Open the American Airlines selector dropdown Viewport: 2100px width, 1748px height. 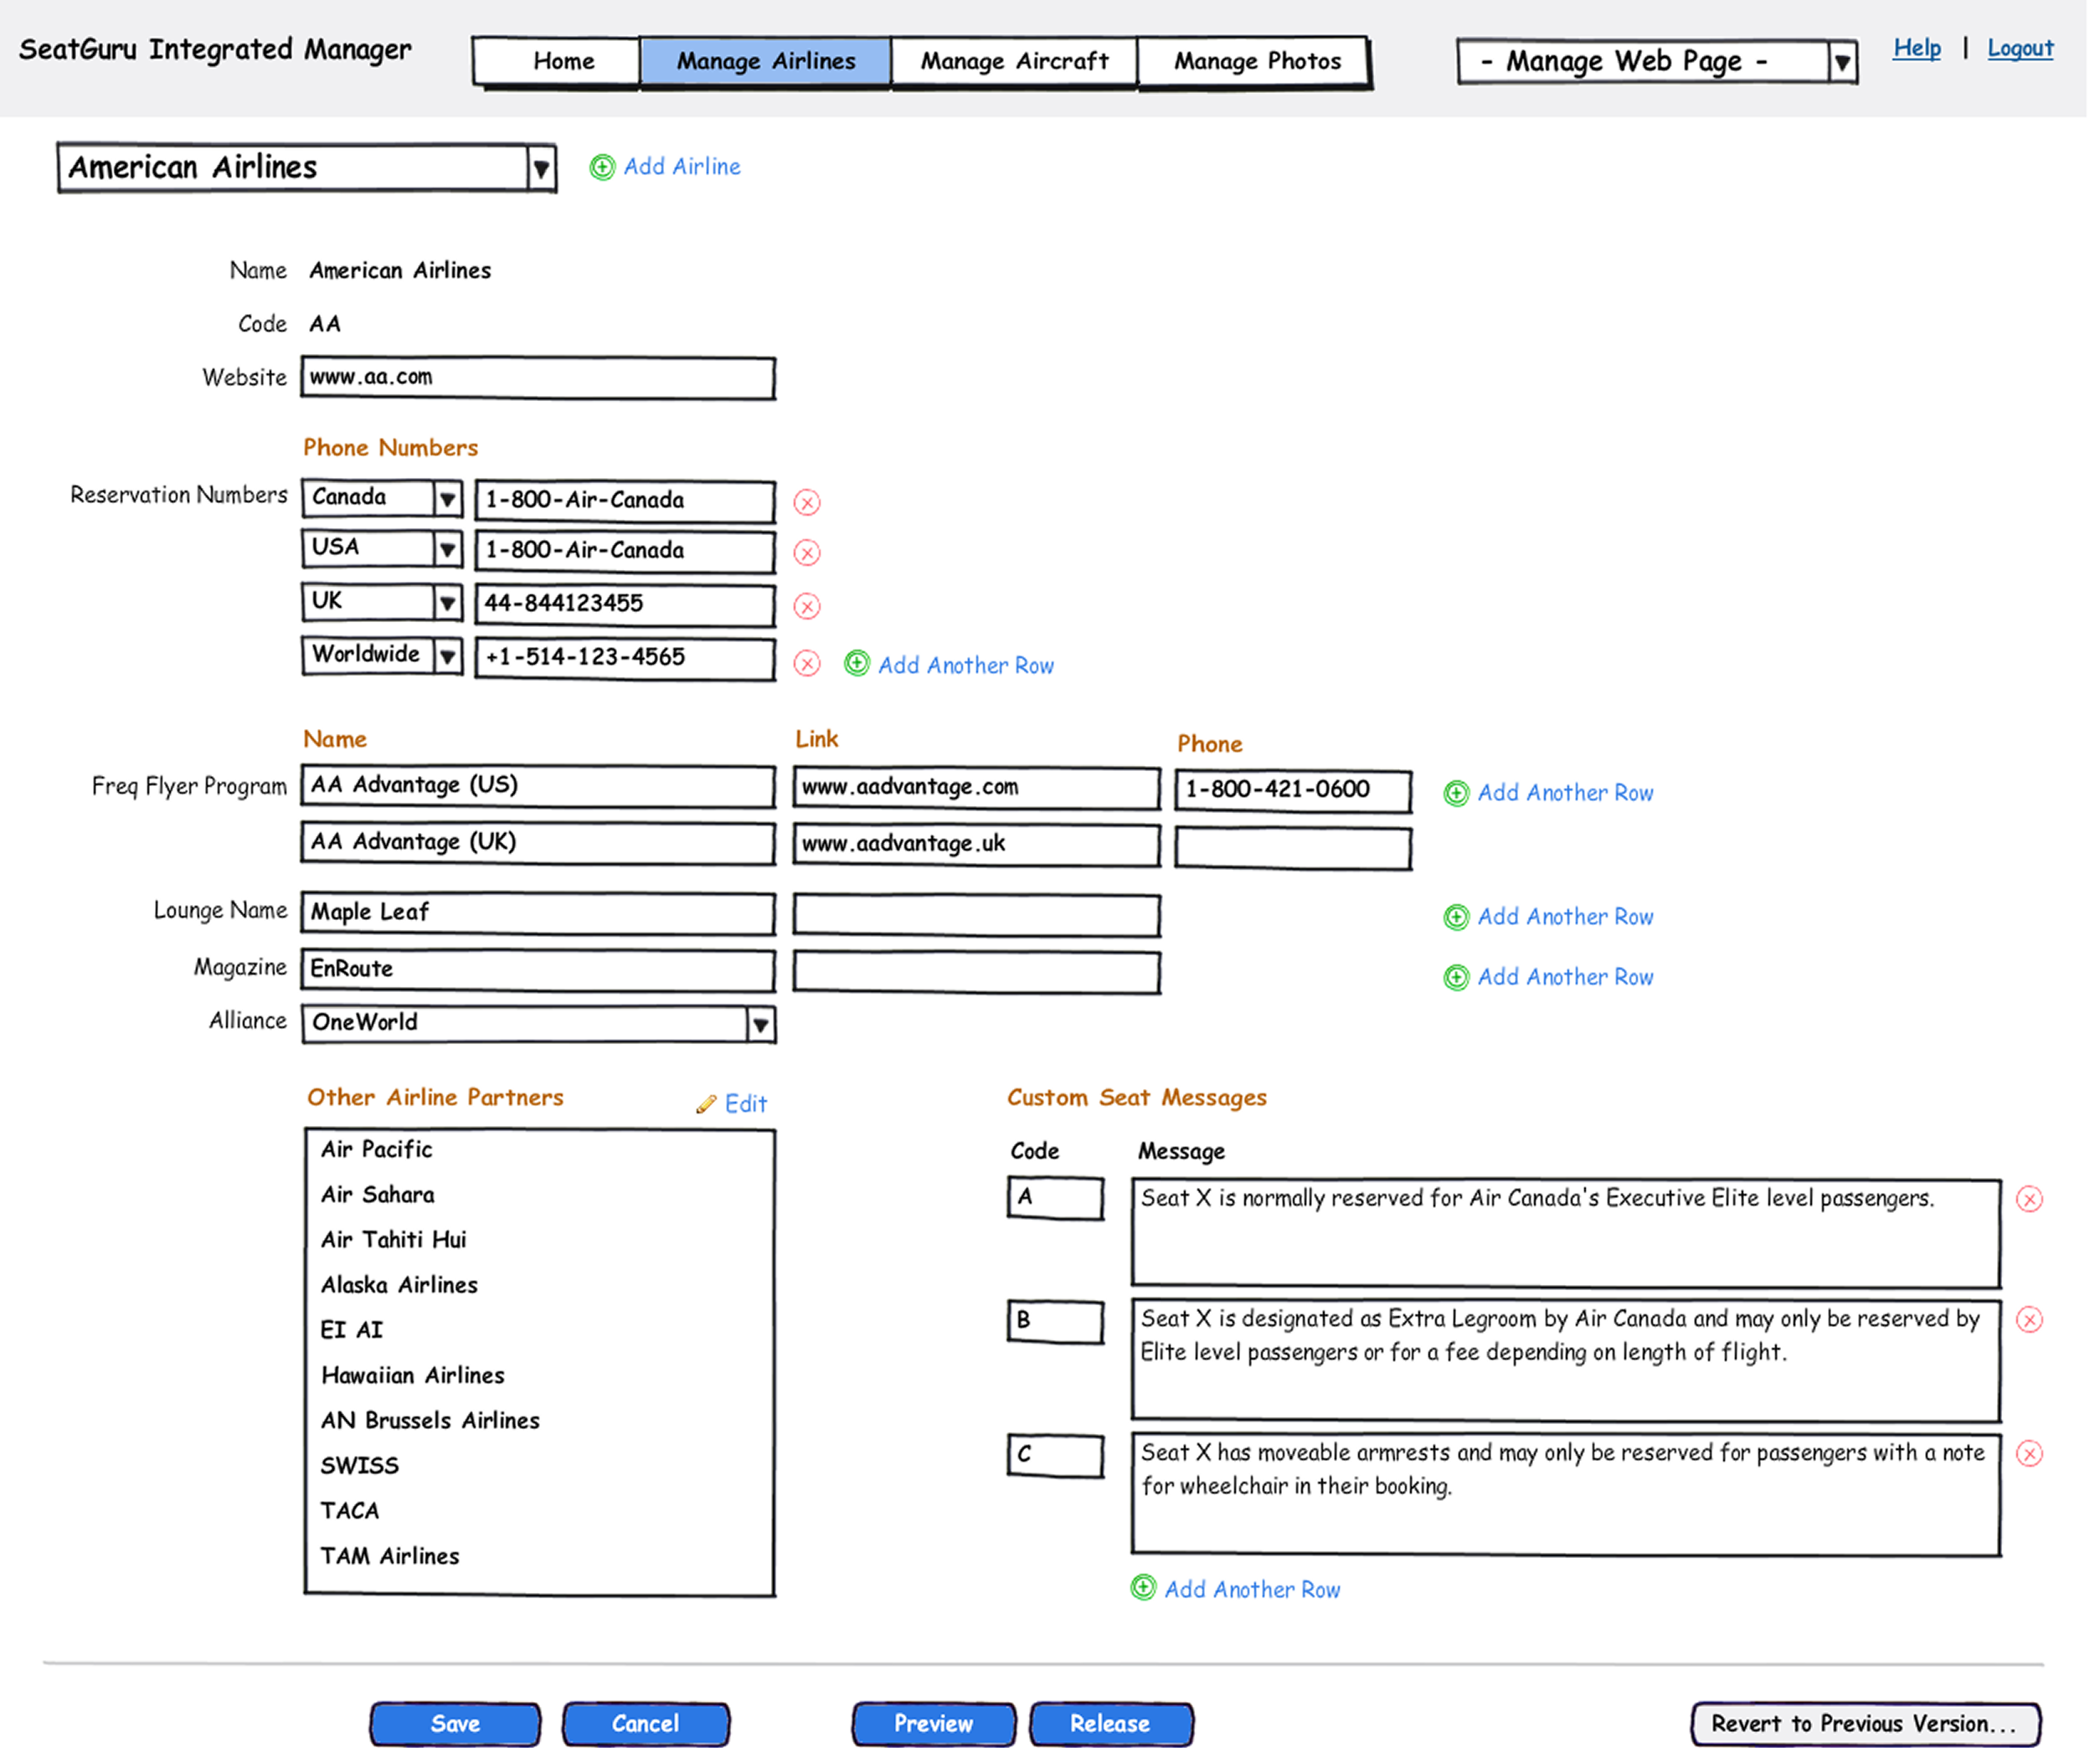(x=541, y=168)
